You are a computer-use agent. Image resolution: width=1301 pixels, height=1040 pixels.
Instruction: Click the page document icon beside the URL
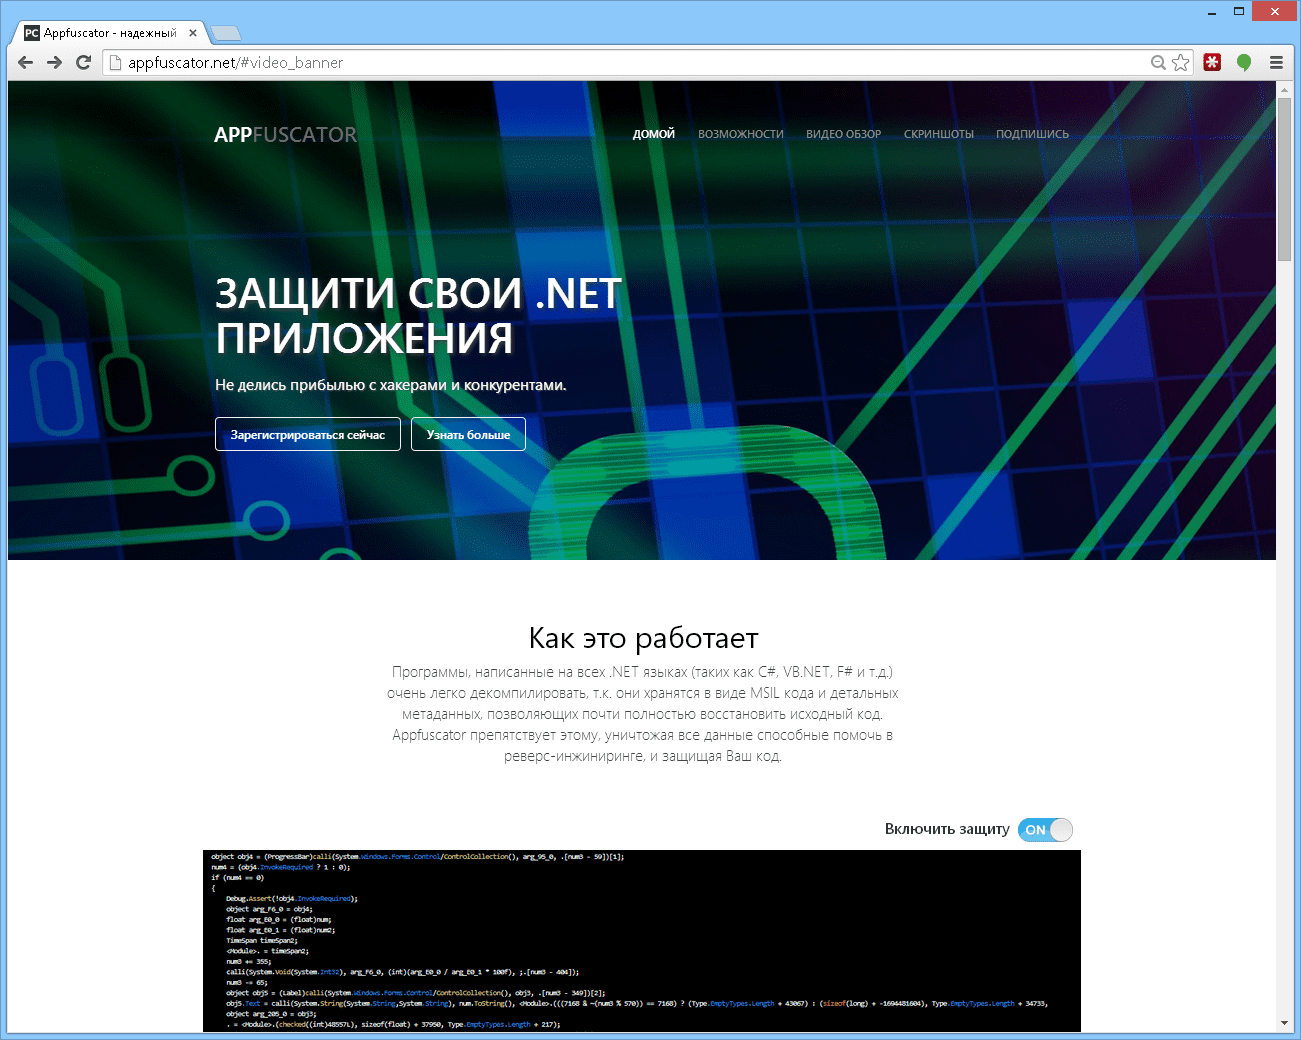tap(115, 62)
